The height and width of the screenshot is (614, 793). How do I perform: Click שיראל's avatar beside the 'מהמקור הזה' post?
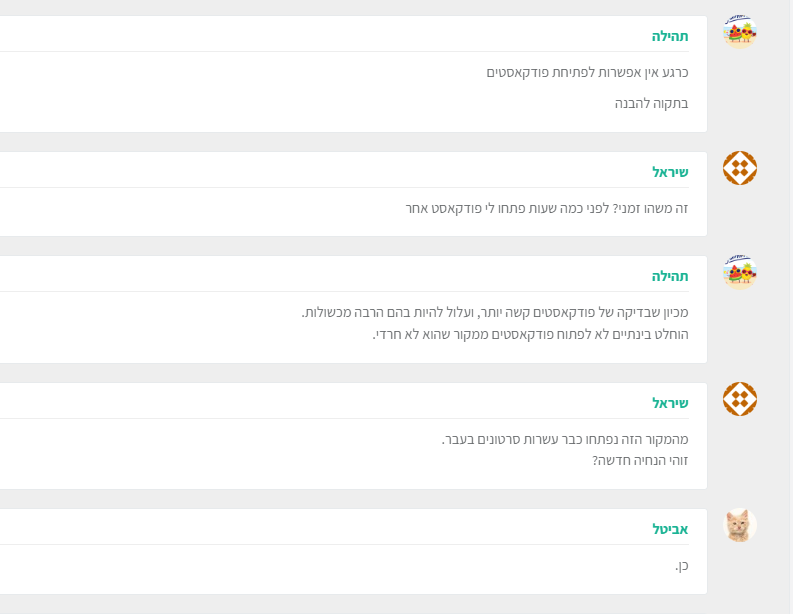[x=739, y=399]
